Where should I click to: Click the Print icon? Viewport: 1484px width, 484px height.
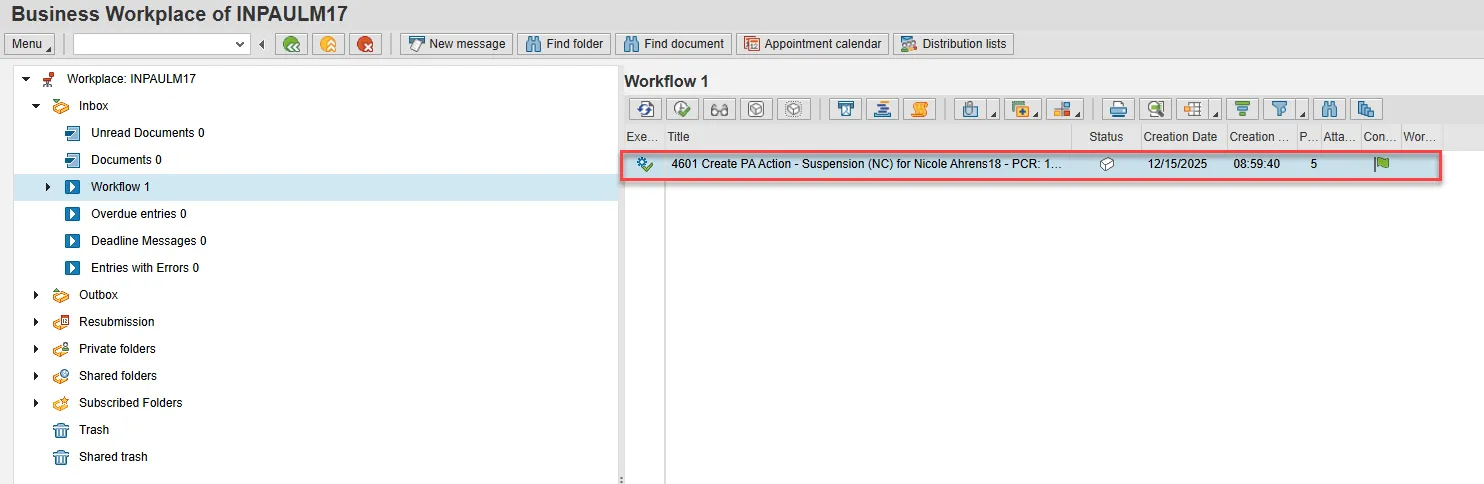point(1119,109)
